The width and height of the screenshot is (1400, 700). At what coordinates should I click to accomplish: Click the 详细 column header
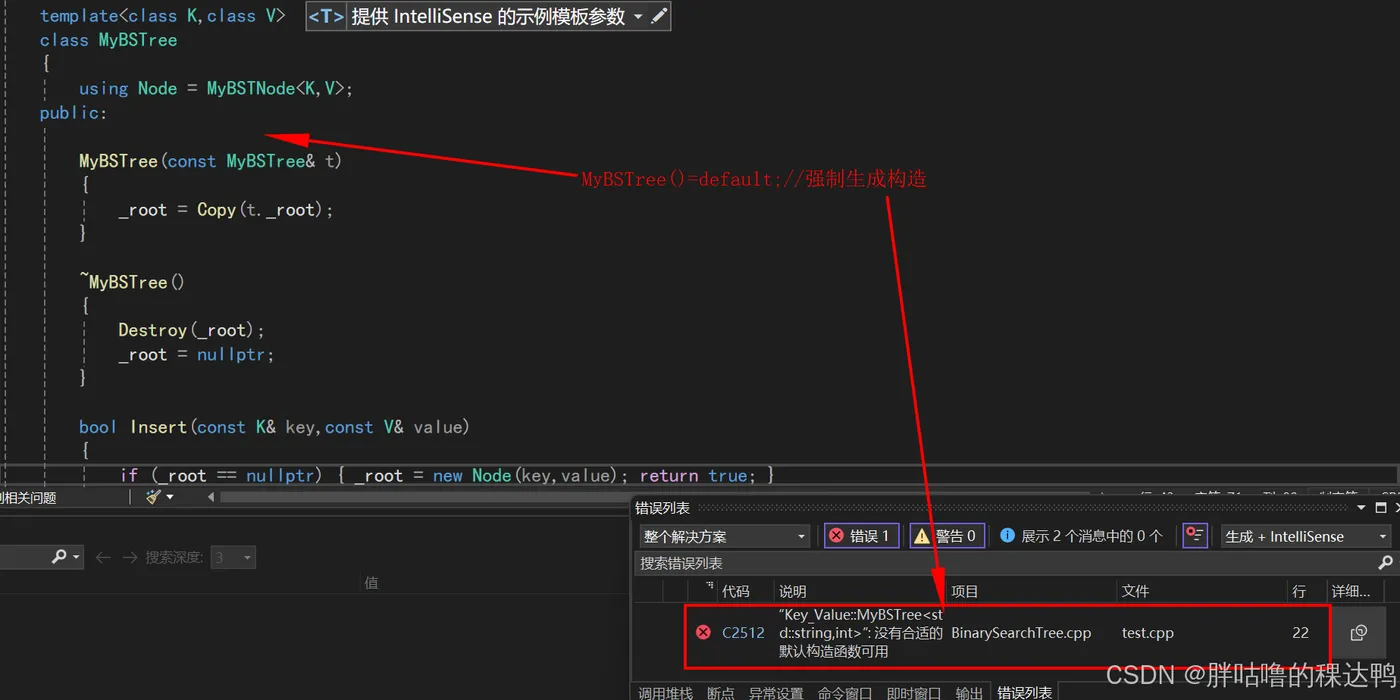tap(1351, 591)
